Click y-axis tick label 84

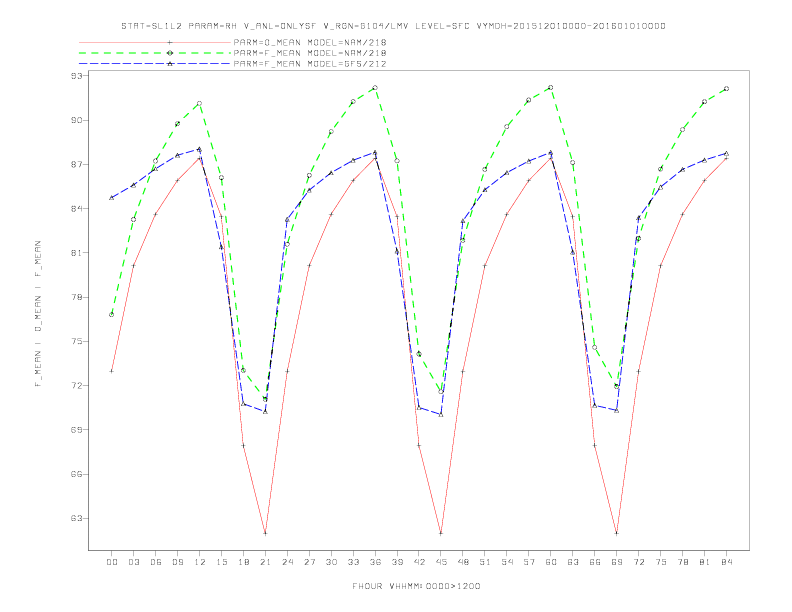[77, 209]
